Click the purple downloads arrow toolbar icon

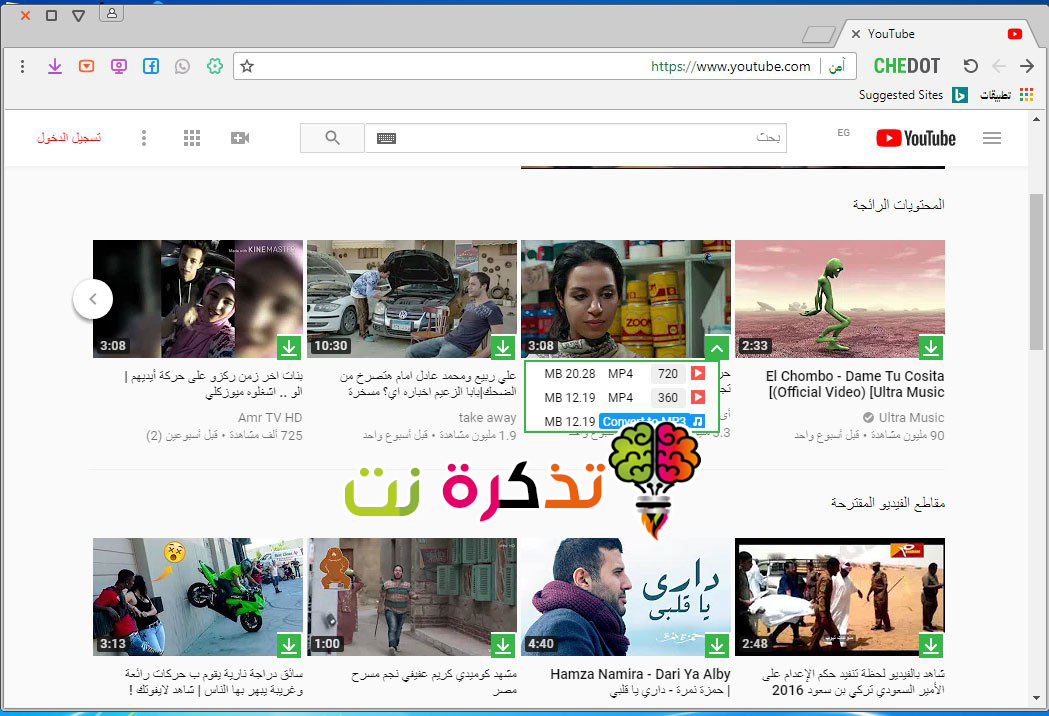(x=55, y=66)
